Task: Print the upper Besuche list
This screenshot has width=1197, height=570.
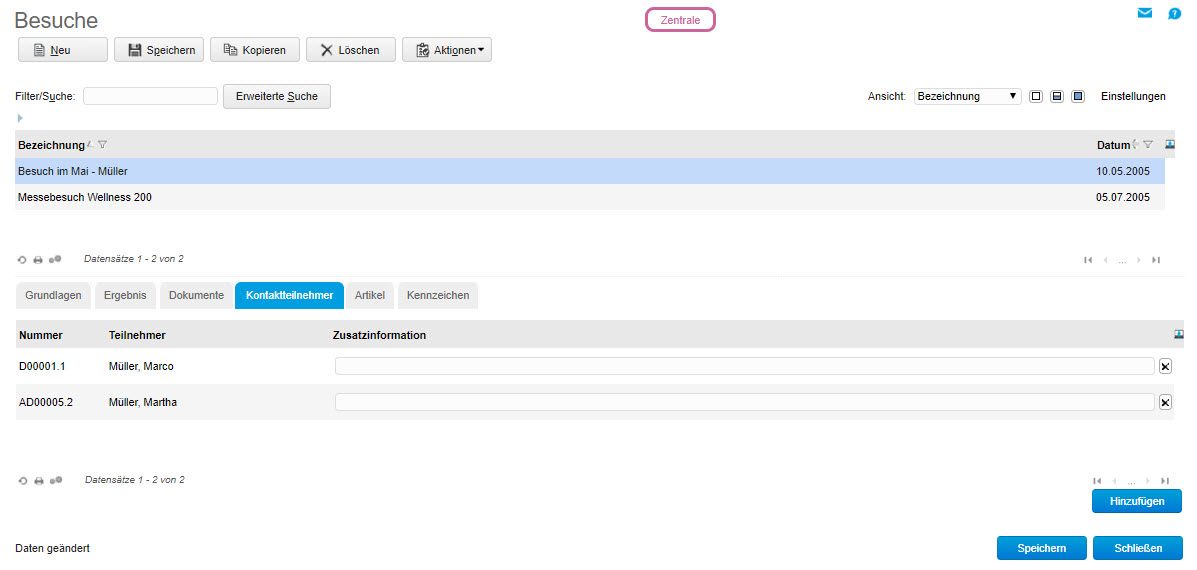Action: 38,259
